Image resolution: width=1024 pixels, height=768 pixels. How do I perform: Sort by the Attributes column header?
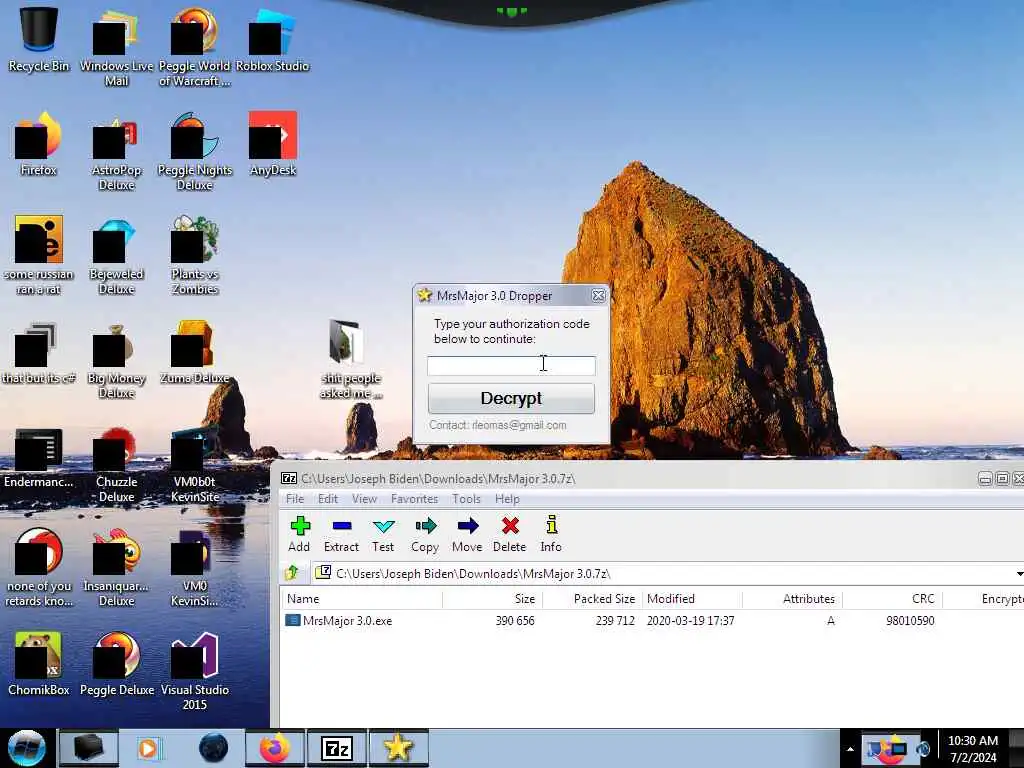[x=792, y=599]
